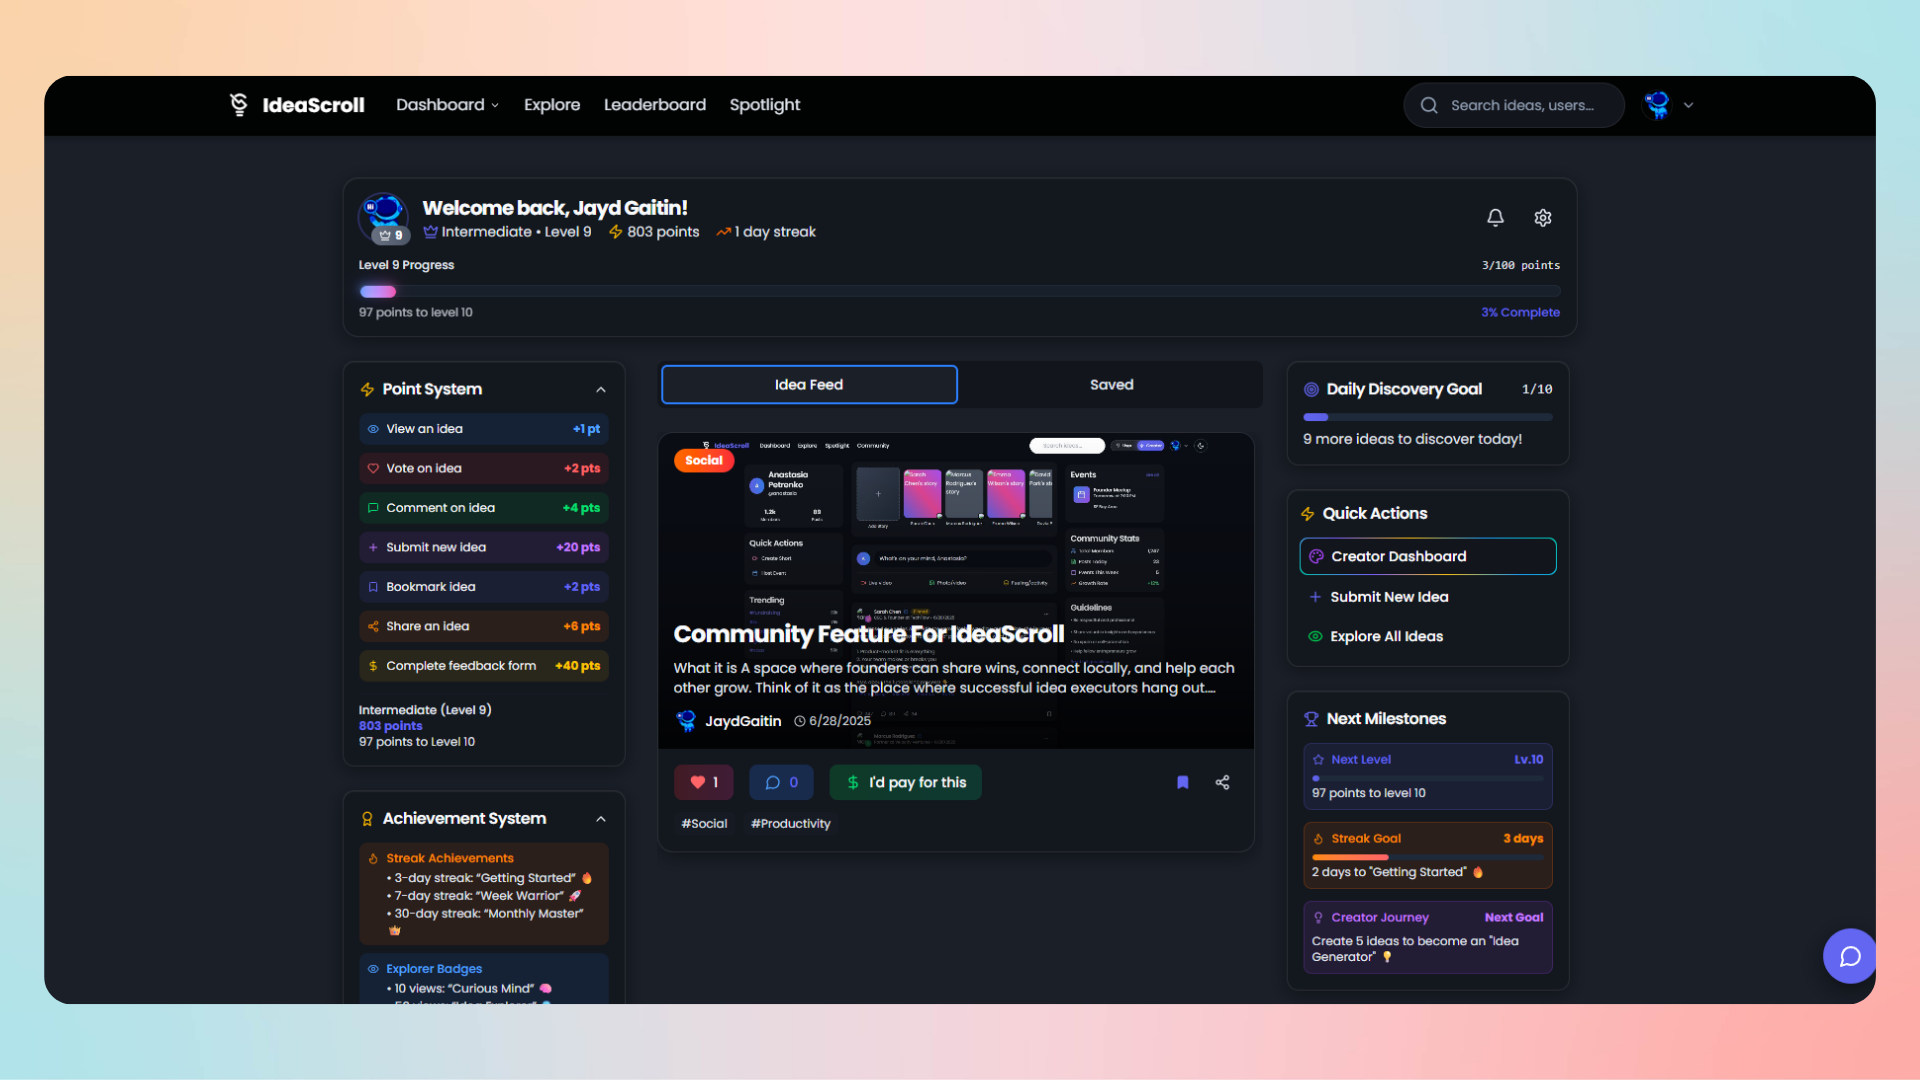
Task: Click the IdeaScroll logo icon
Action: [239, 105]
